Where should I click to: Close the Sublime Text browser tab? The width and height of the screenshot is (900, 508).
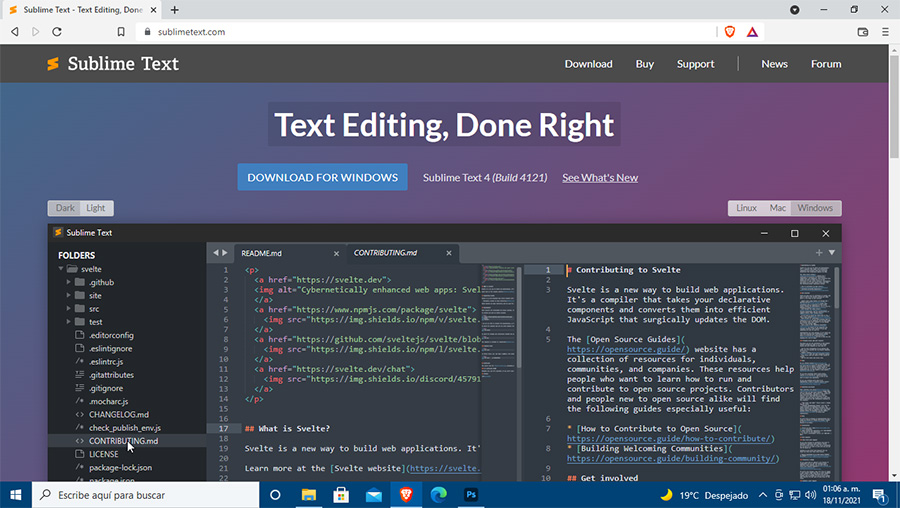click(153, 10)
